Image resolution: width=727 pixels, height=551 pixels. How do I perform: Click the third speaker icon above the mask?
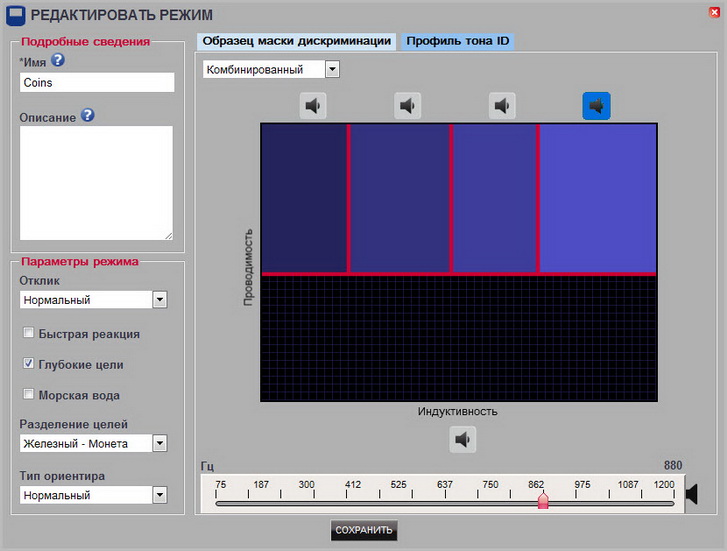pos(502,105)
